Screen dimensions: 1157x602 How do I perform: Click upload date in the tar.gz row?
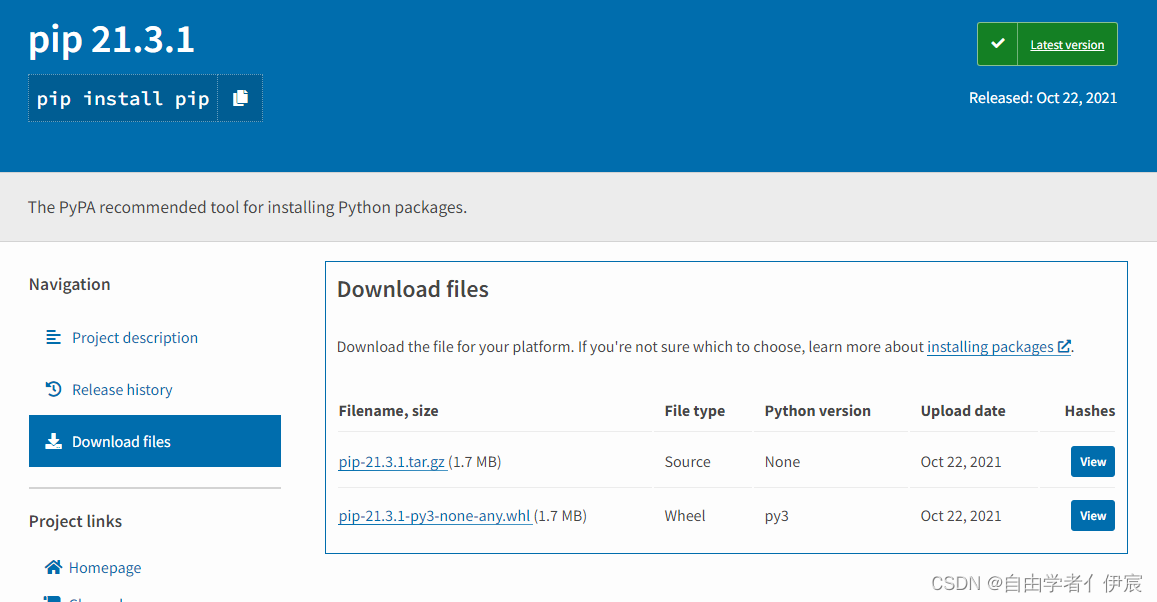pos(961,462)
